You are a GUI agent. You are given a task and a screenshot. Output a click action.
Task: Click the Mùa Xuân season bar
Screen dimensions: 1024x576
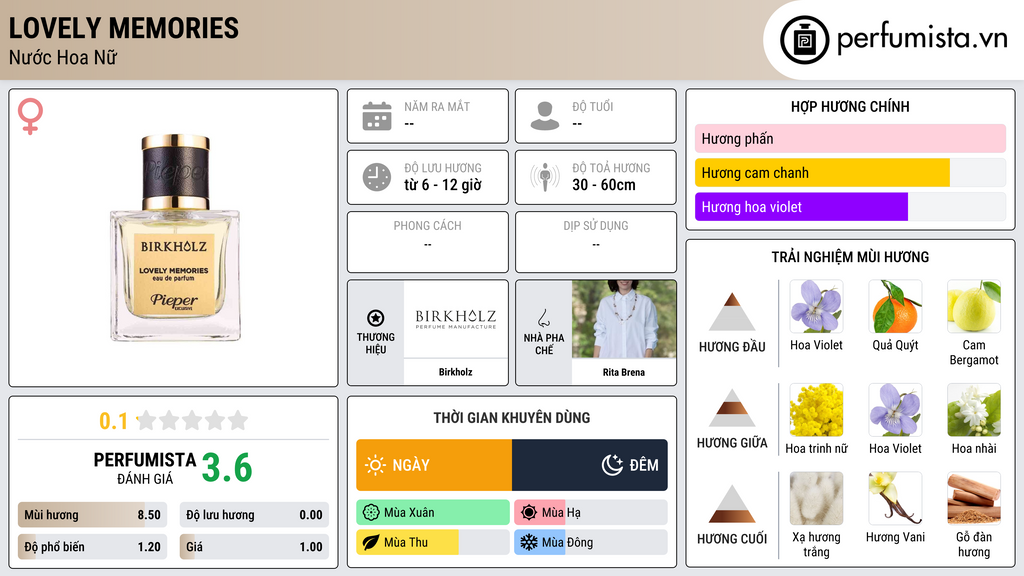[x=433, y=513]
